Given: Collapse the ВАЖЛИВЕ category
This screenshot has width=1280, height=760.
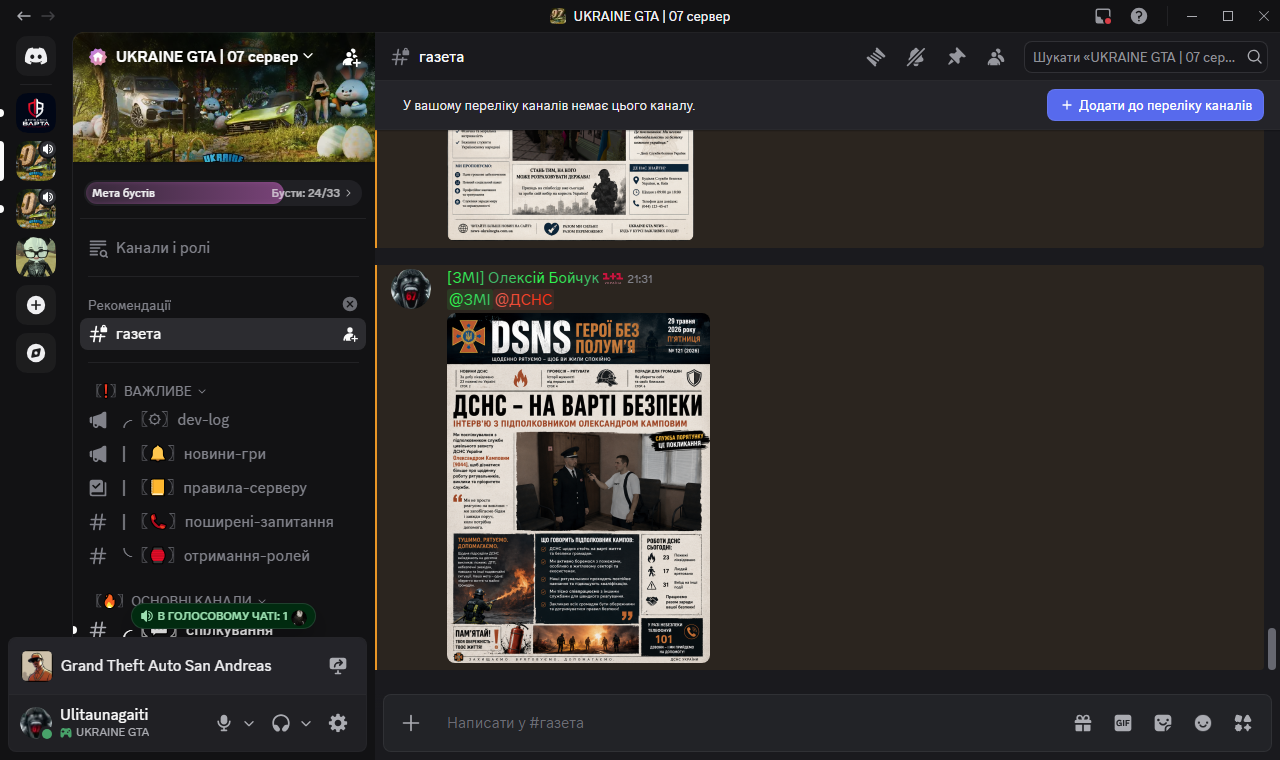Looking at the screenshot, I should pos(150,391).
